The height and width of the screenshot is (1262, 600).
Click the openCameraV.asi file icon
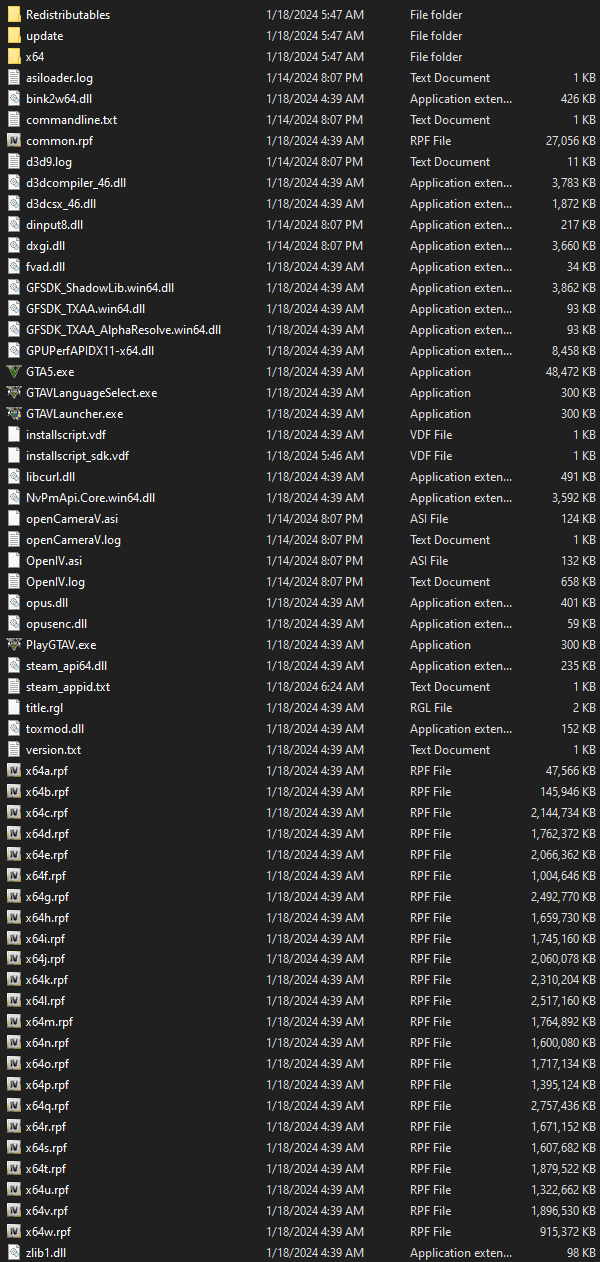14,519
